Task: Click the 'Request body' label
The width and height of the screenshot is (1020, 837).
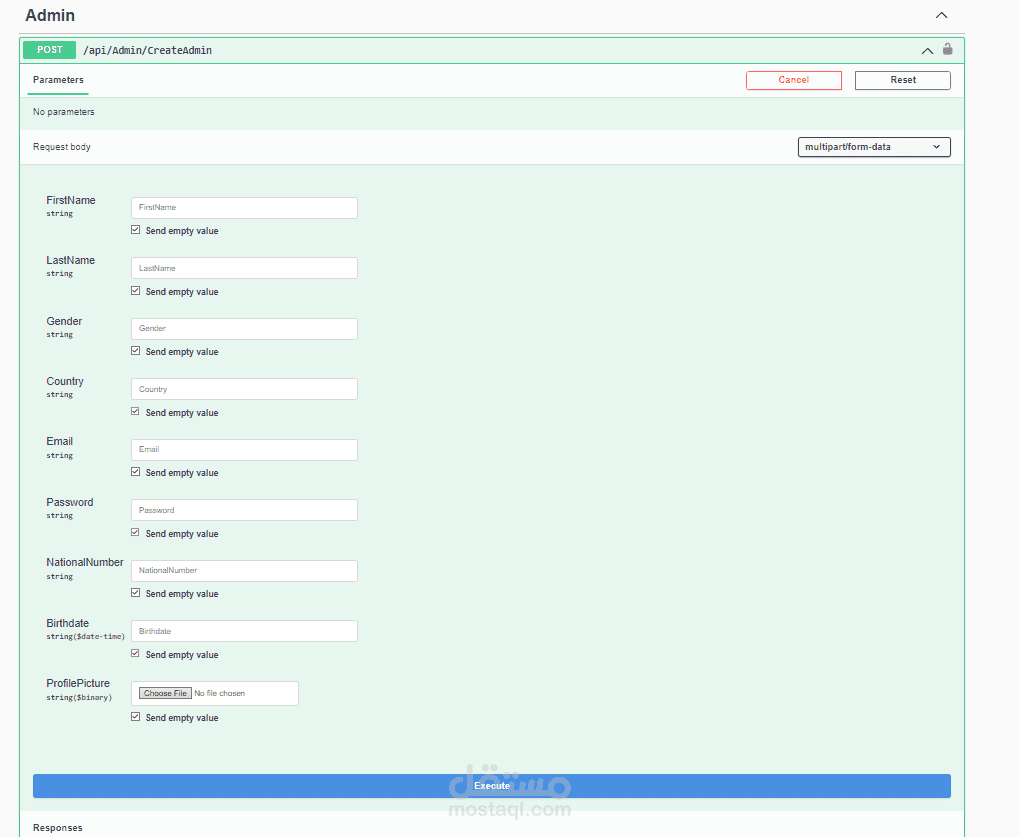Action: (x=62, y=147)
